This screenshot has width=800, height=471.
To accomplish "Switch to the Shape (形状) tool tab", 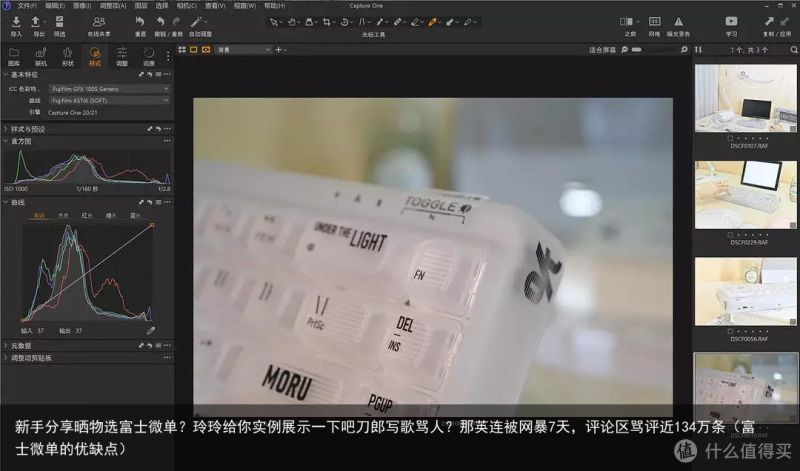I will coord(67,56).
